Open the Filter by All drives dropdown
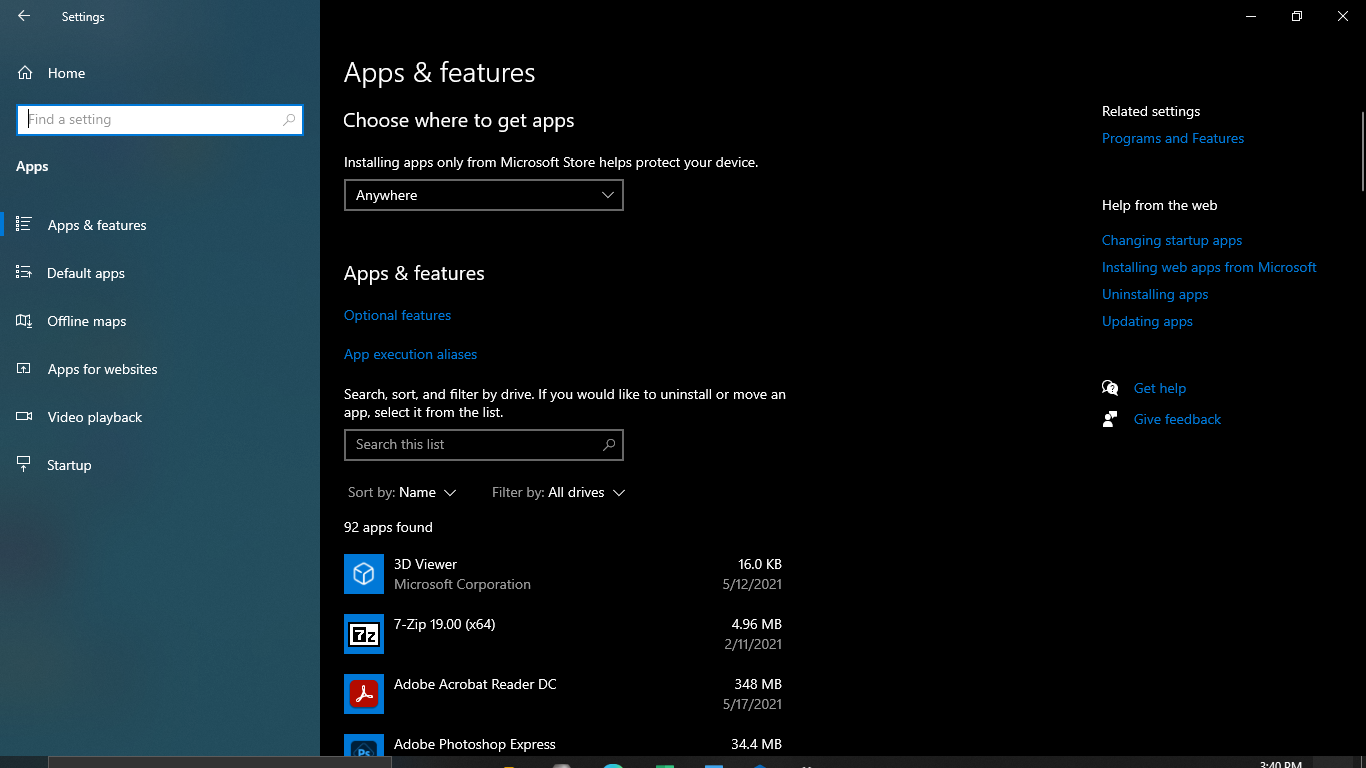 coord(558,493)
